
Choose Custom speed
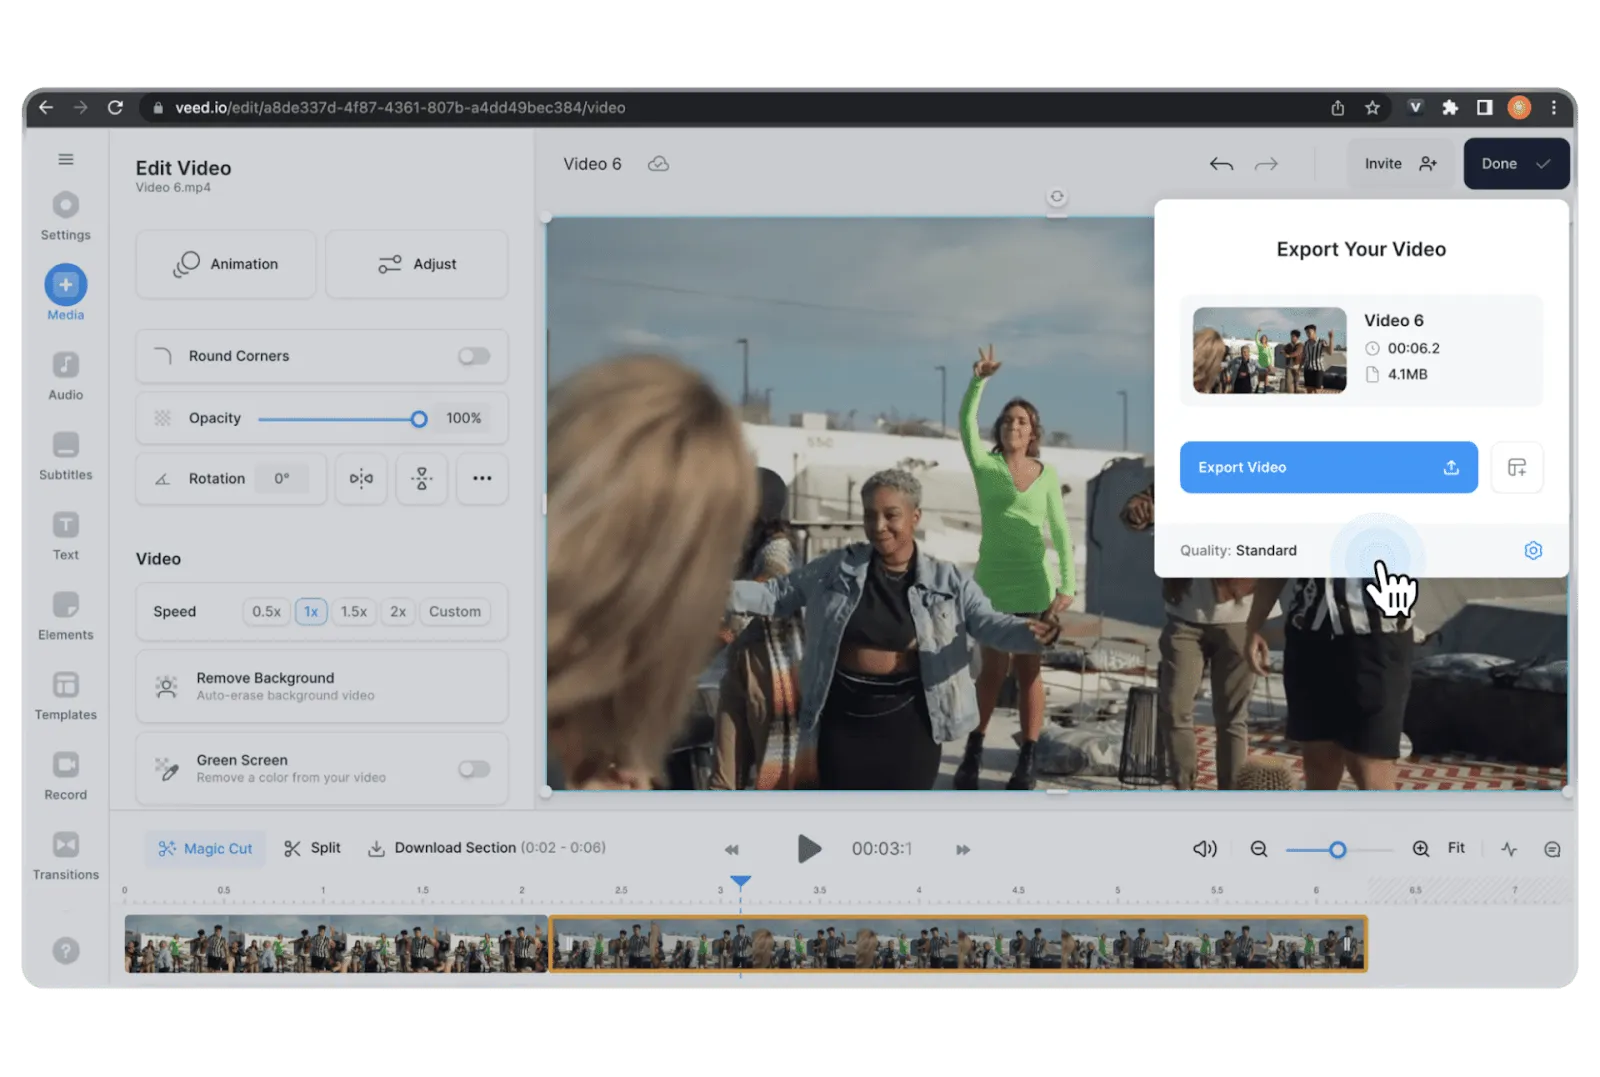[x=455, y=611]
